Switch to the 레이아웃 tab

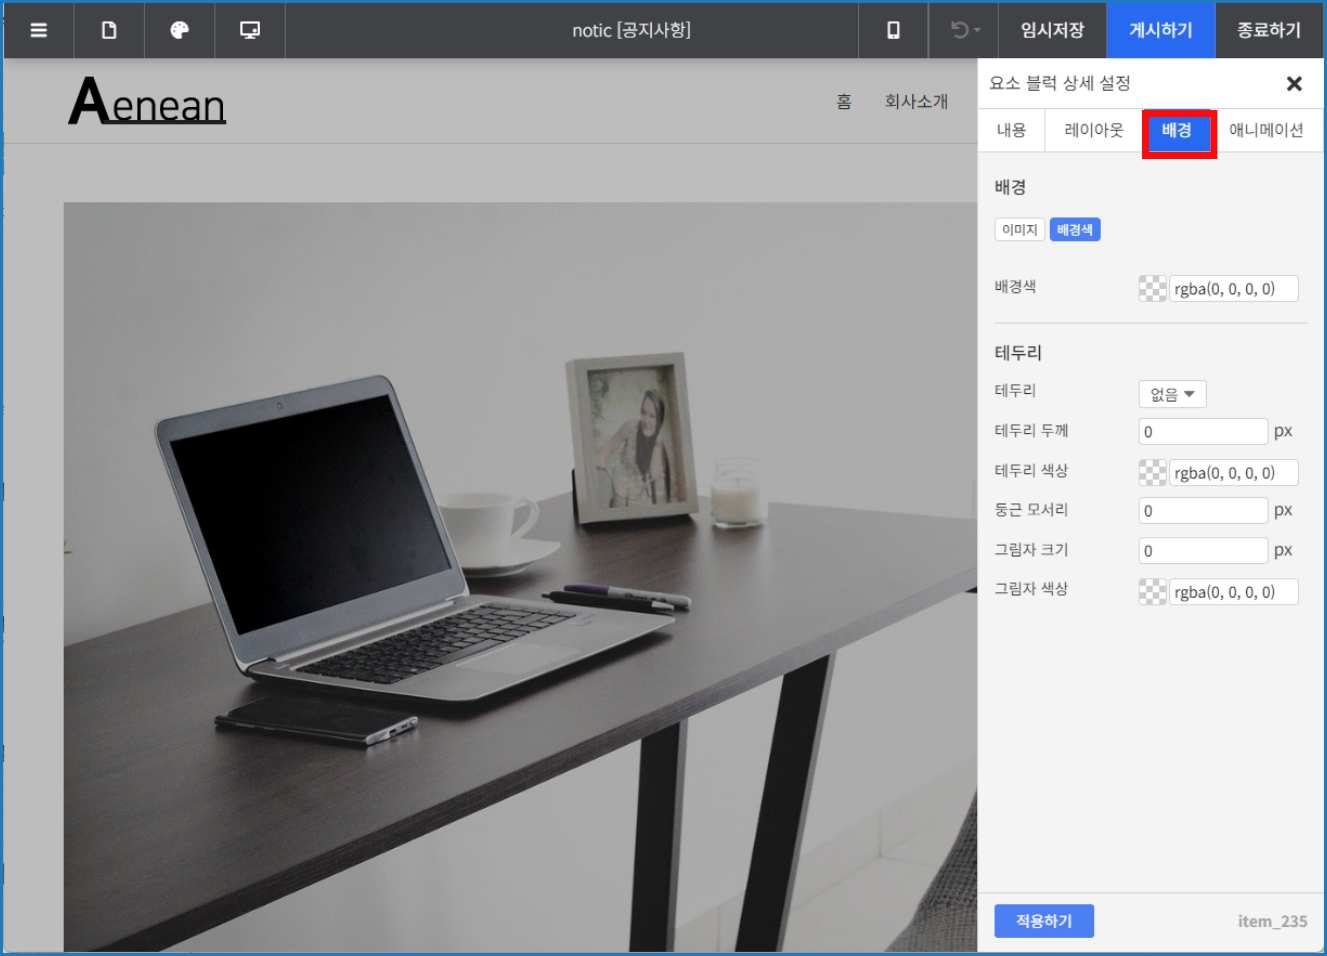[x=1094, y=130]
